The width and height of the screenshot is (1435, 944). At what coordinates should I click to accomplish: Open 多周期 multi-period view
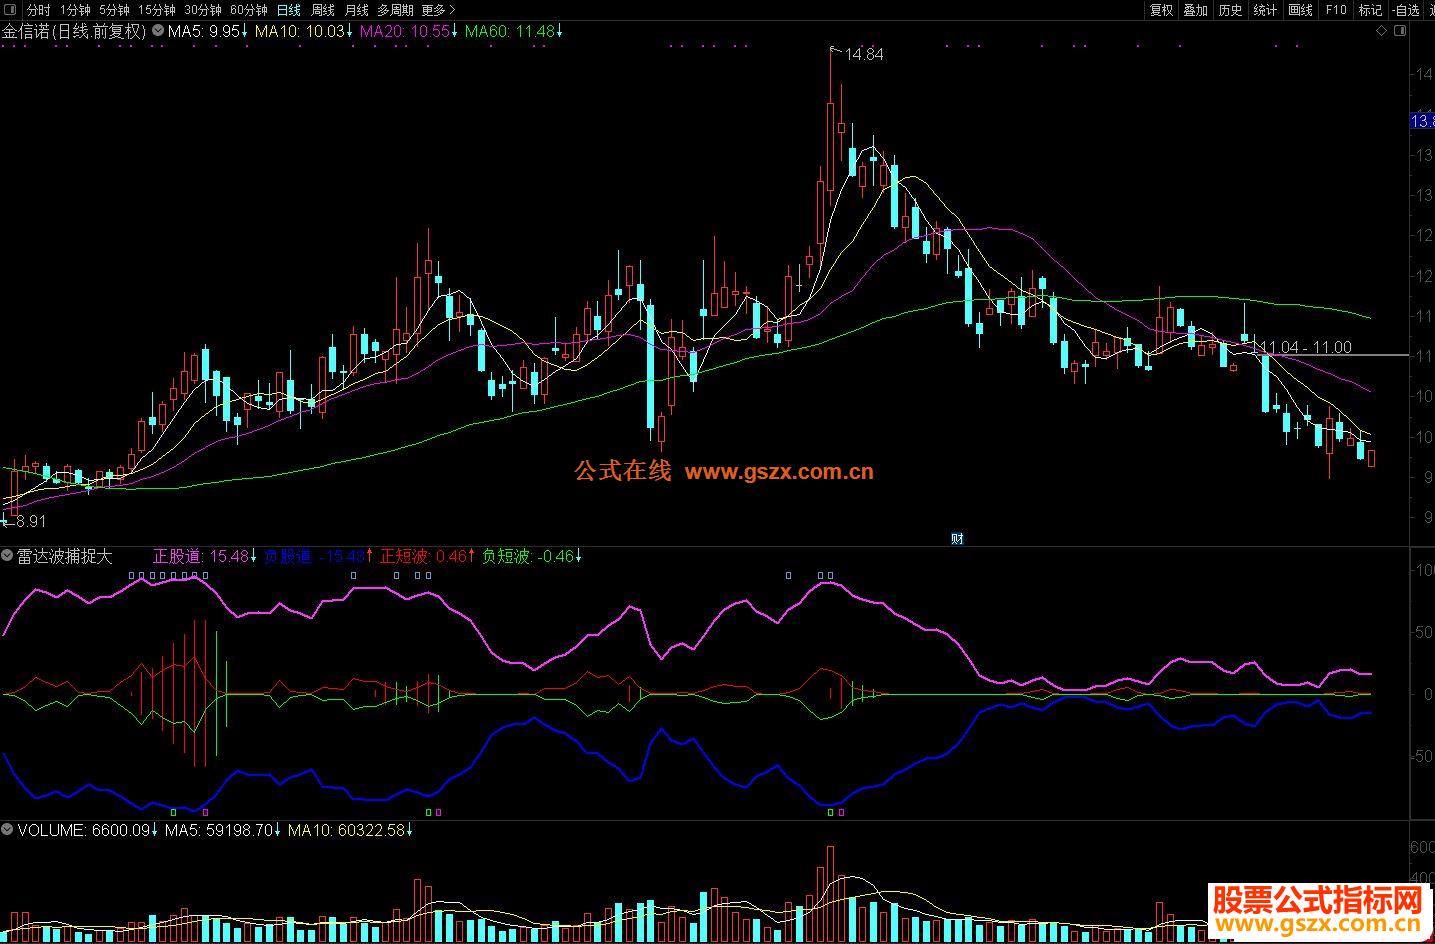pyautogui.click(x=395, y=10)
